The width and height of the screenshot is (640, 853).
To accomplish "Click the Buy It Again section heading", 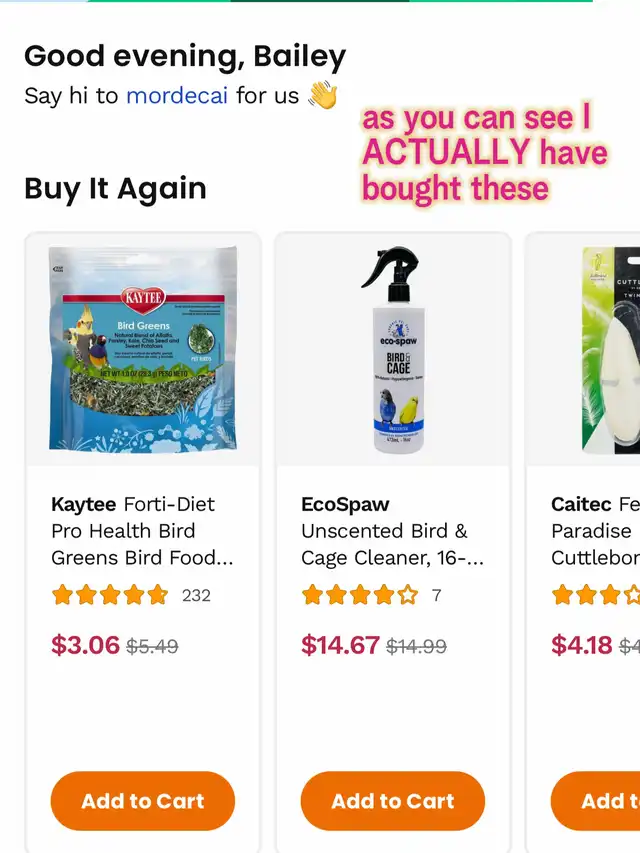I will point(115,189).
